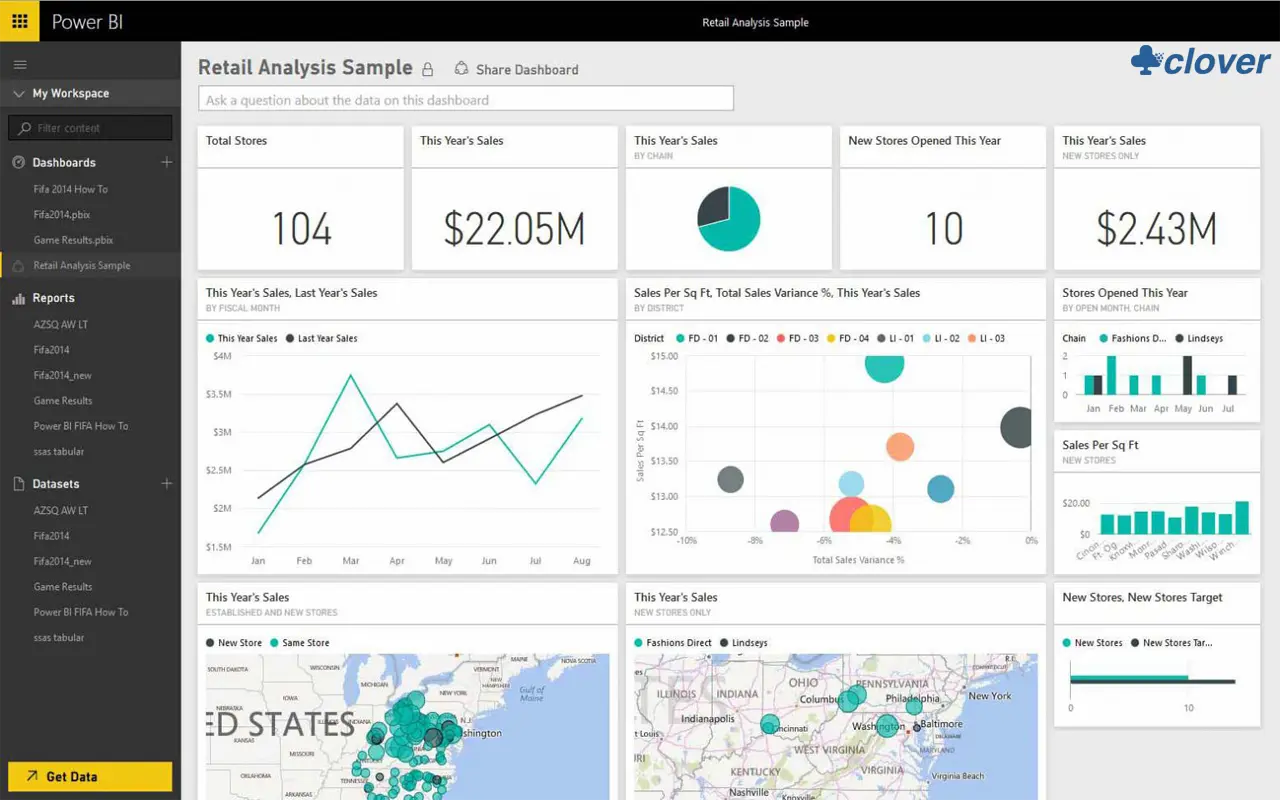
Task: Click the search magnifier in filter box
Action: tap(25, 128)
